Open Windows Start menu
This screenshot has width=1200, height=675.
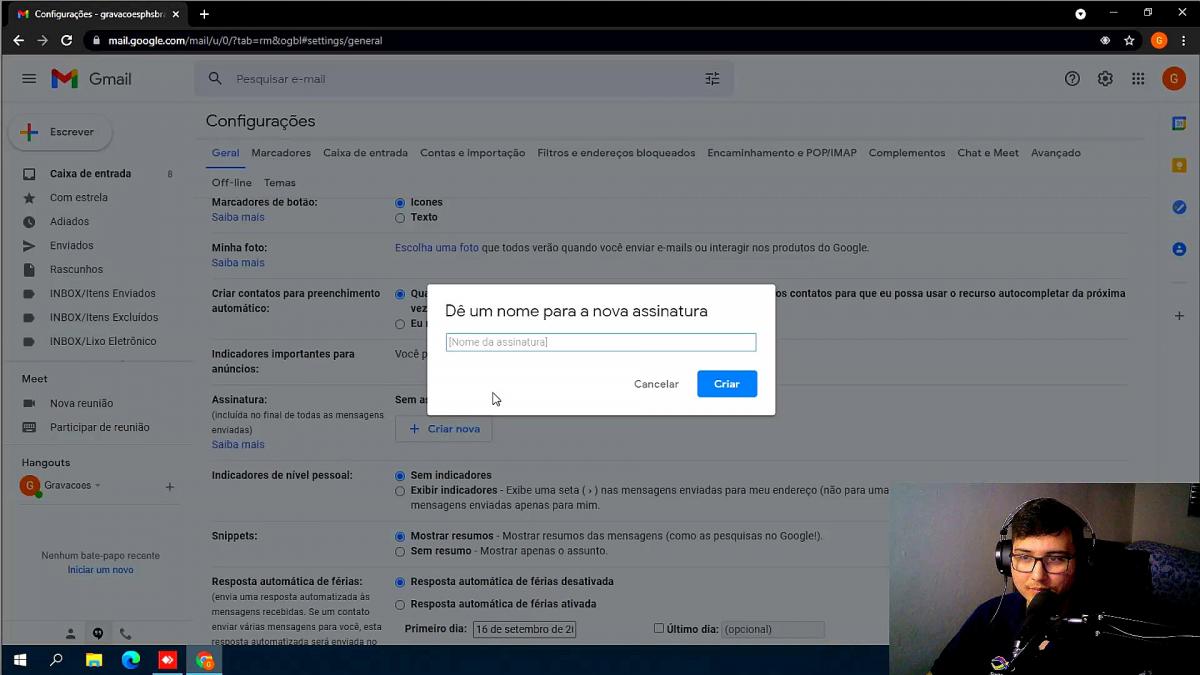click(x=19, y=660)
